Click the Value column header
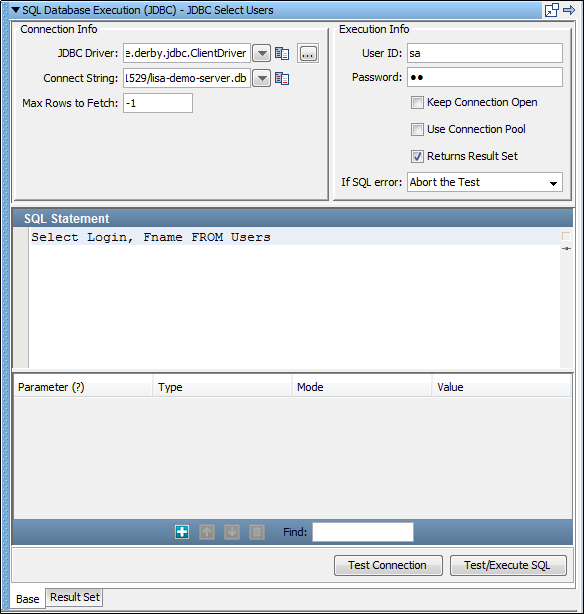Viewport: 584px width, 614px height. [x=501, y=387]
